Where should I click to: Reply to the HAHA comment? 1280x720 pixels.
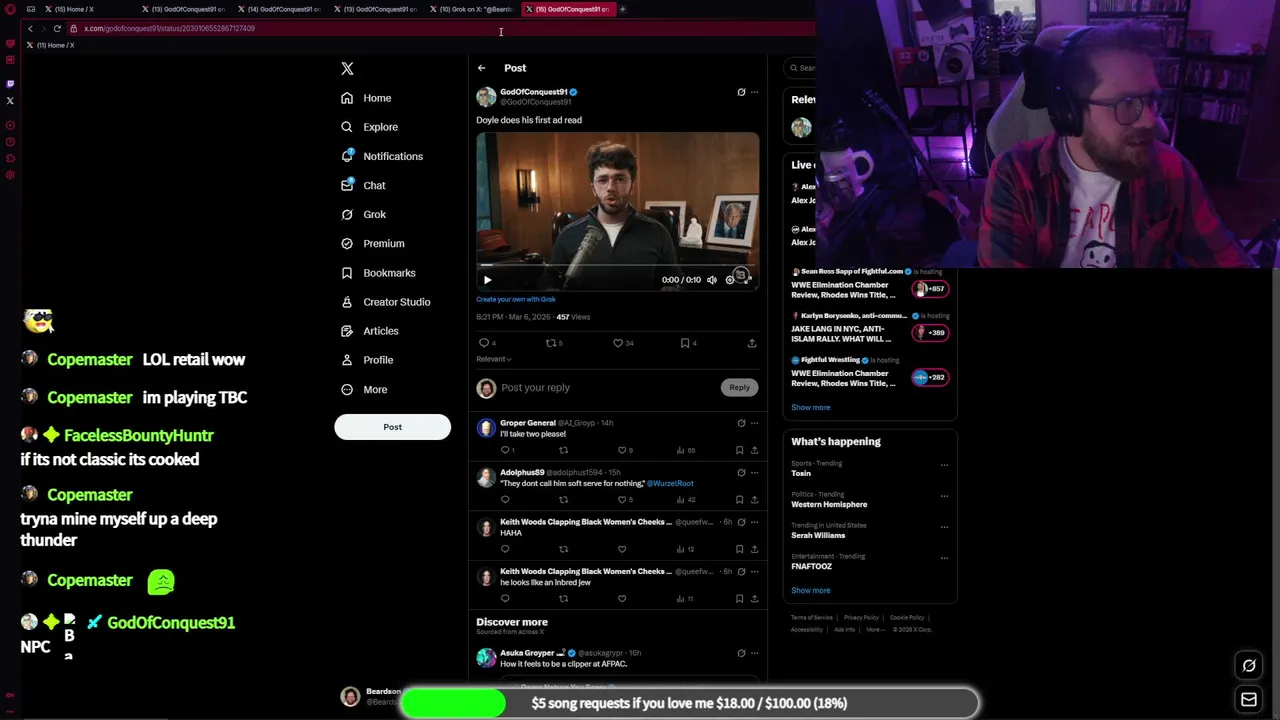[x=505, y=549]
